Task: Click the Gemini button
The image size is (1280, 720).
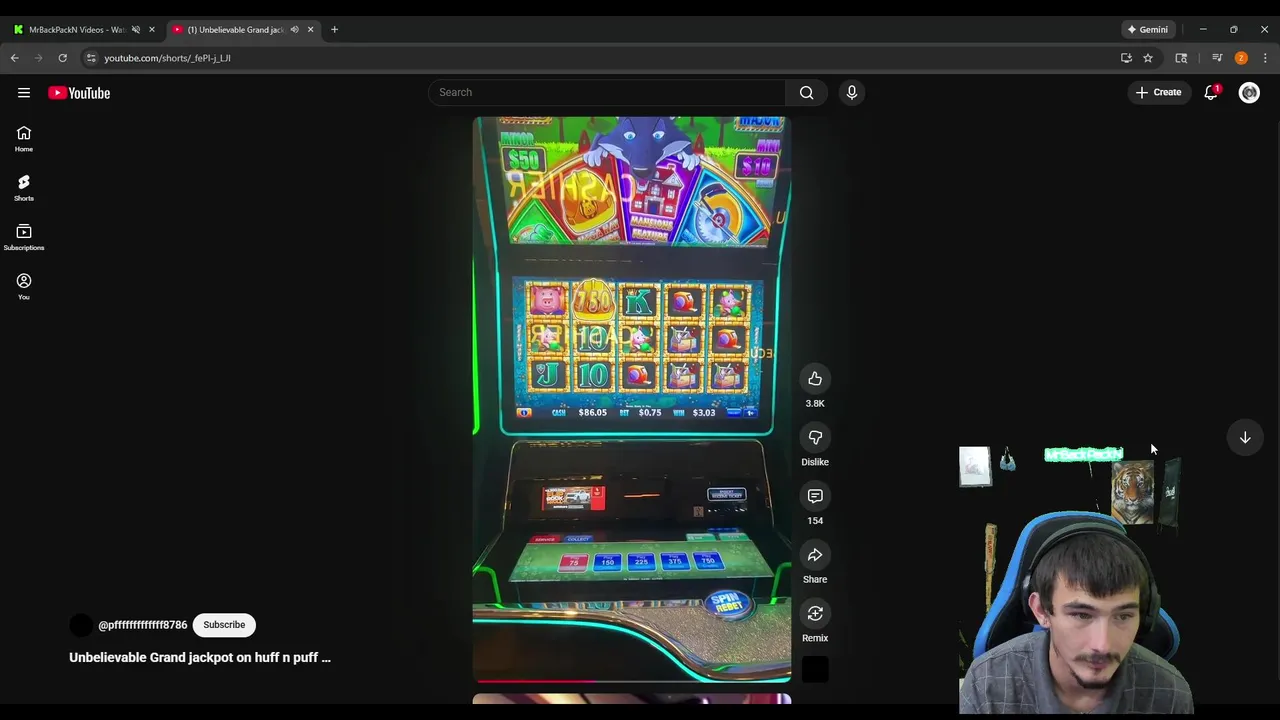Action: [1147, 30]
